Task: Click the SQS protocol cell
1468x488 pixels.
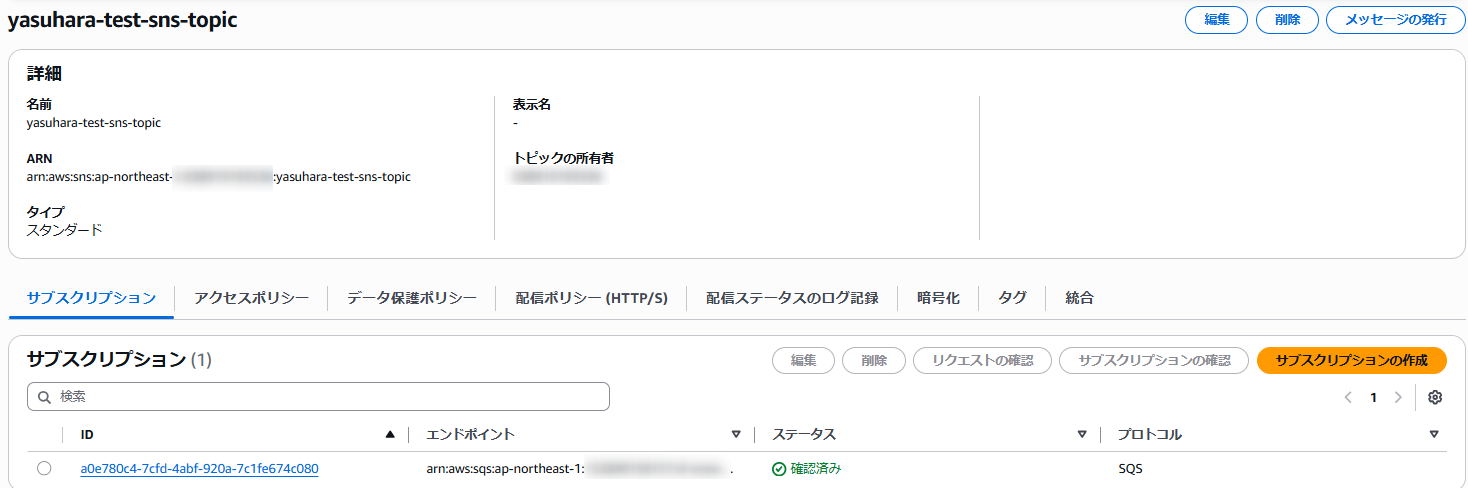Action: tap(1130, 468)
